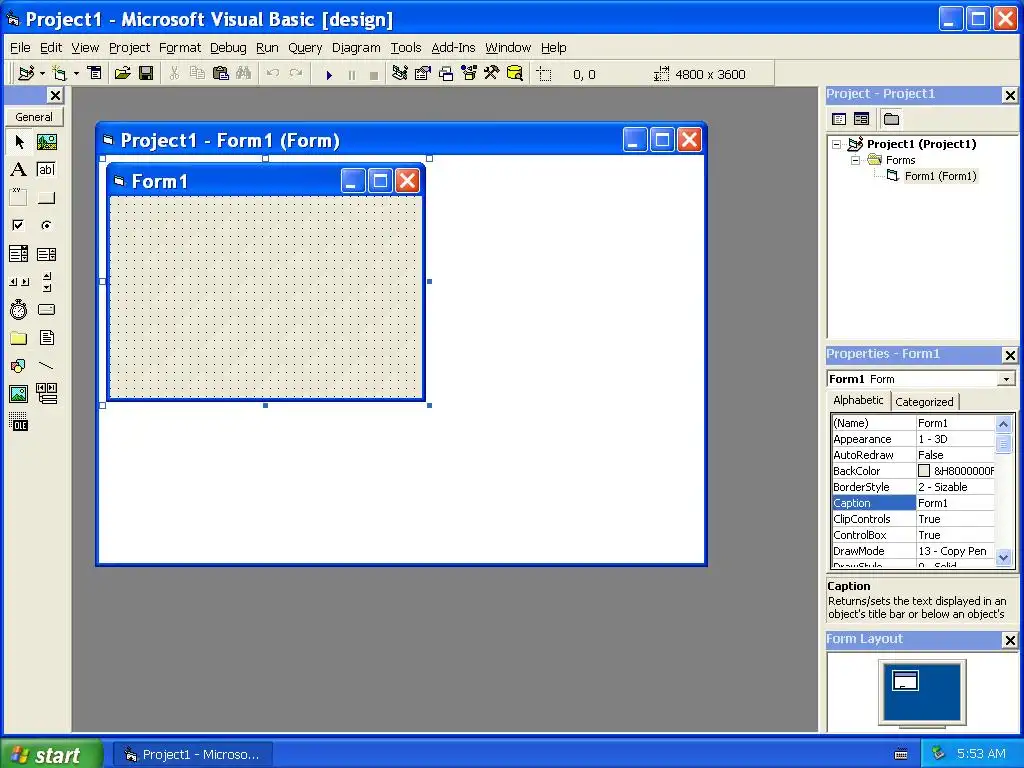Image resolution: width=1024 pixels, height=768 pixels.
Task: Open Add Project dropdown arrow
Action: click(x=42, y=73)
